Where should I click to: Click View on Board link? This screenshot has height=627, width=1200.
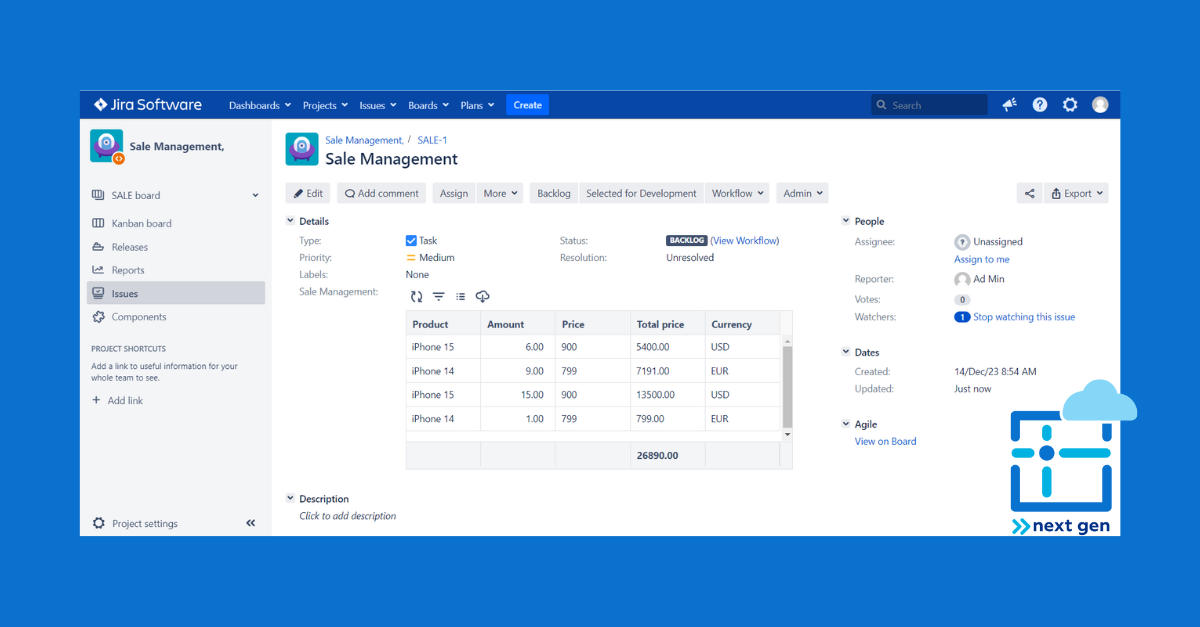885,441
